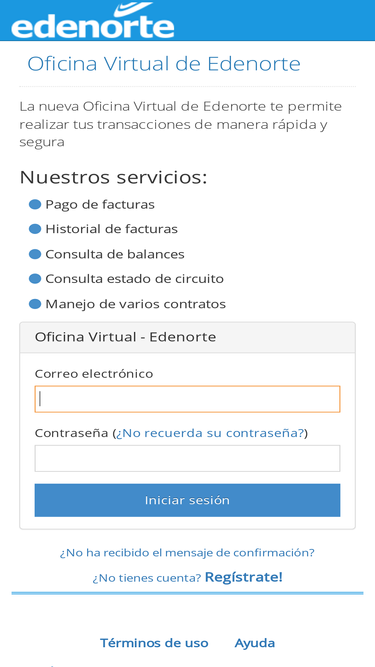Focus the Correo electrónico input field

(x=188, y=399)
